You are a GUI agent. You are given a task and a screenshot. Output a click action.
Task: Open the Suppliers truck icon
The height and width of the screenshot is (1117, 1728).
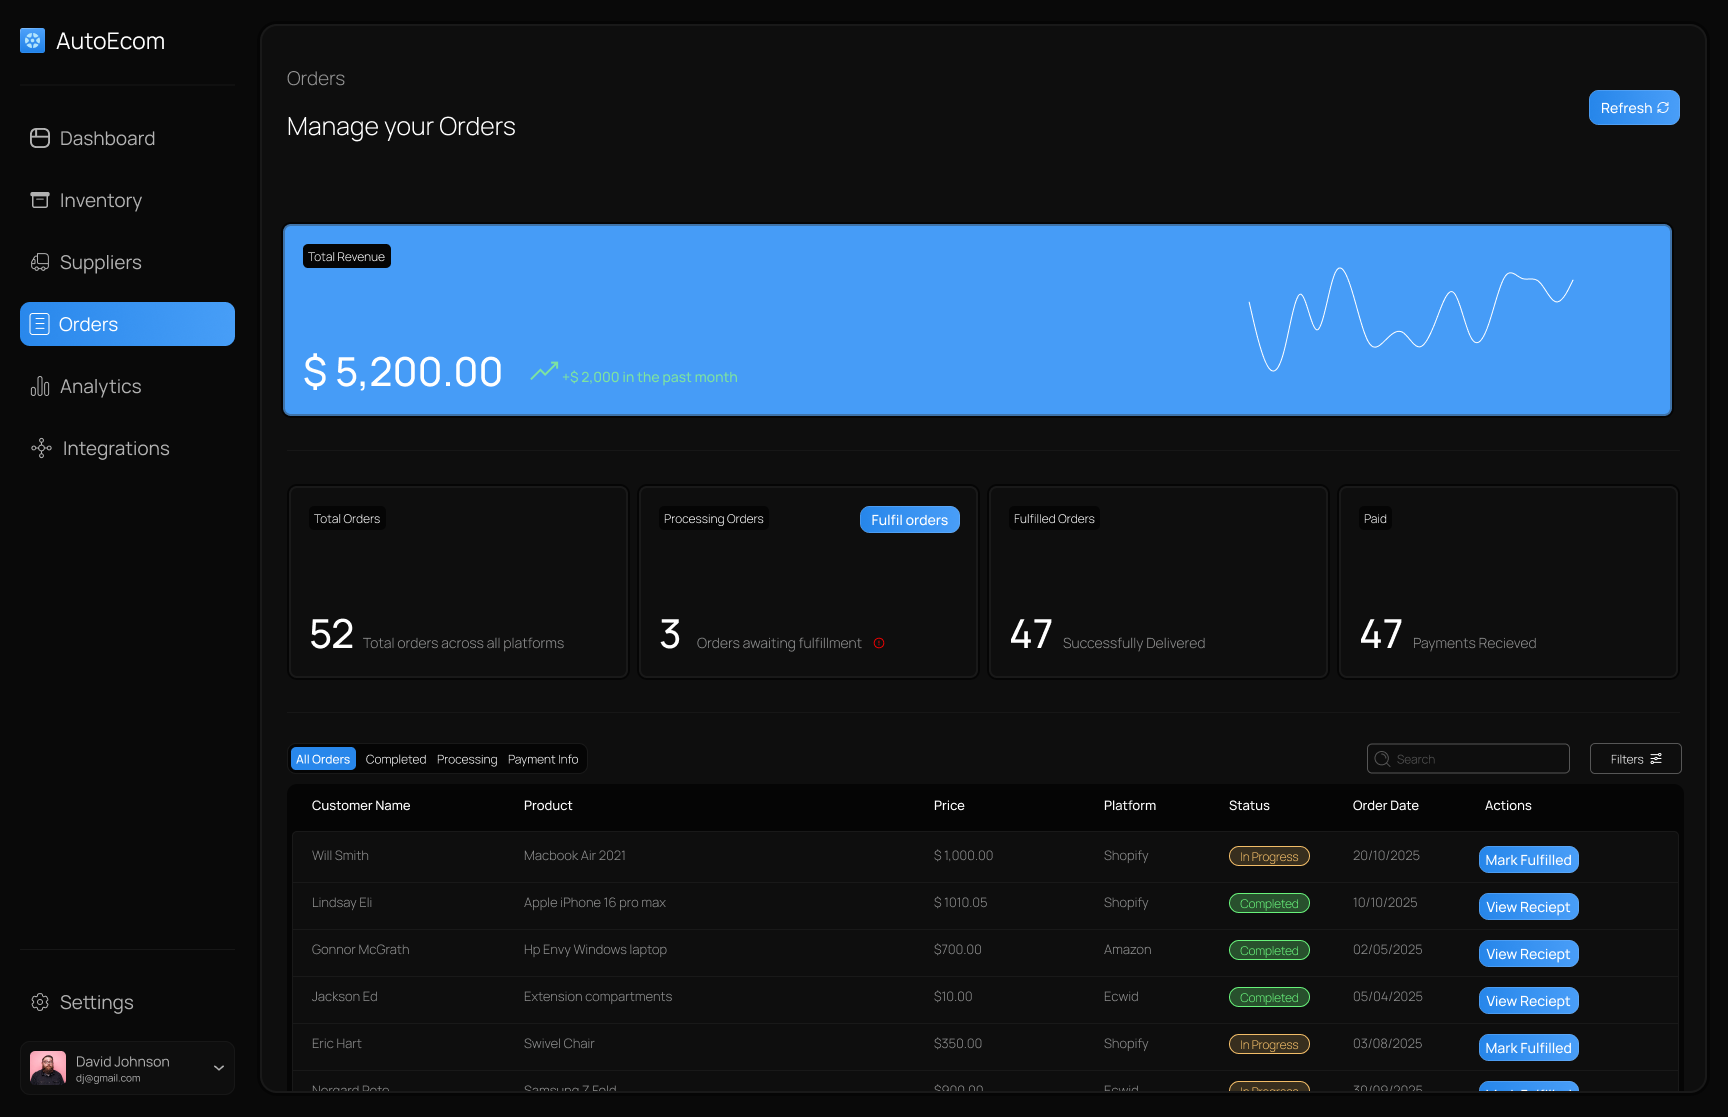pyautogui.click(x=40, y=262)
